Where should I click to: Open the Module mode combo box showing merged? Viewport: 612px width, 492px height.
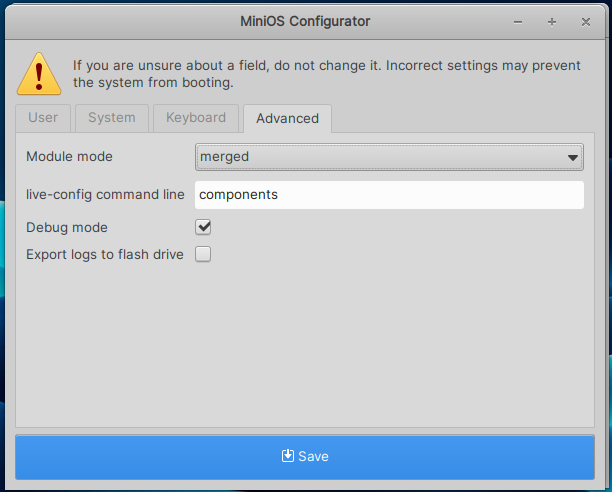(x=380, y=157)
